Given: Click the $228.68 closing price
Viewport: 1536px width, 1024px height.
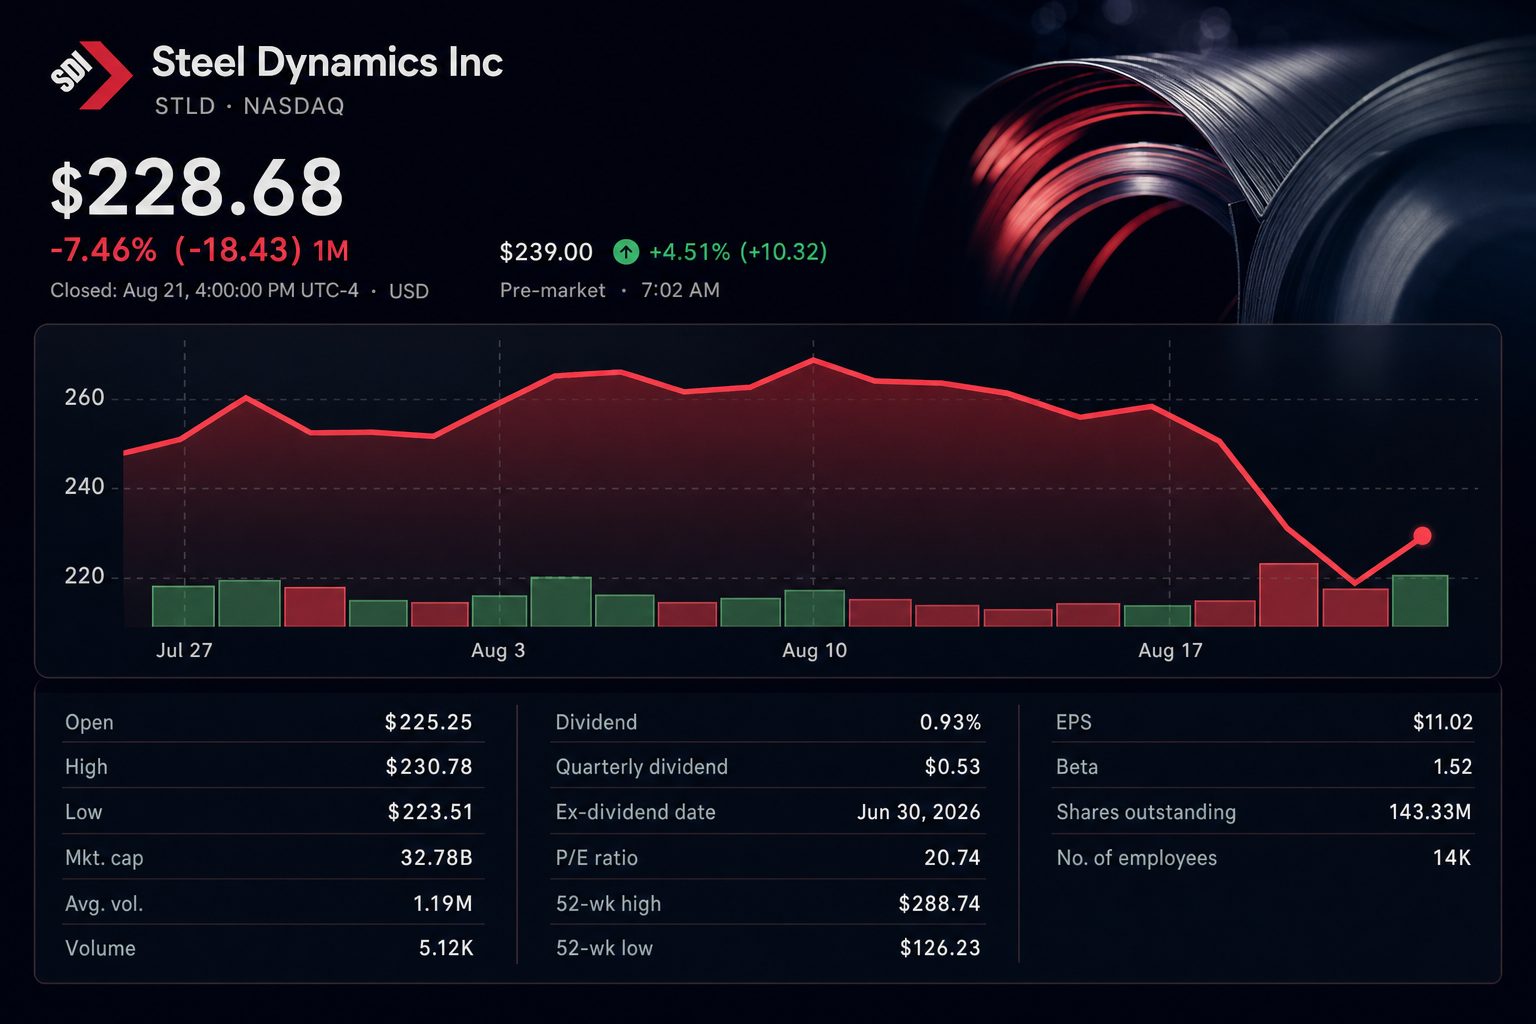Looking at the screenshot, I should pos(197,187).
